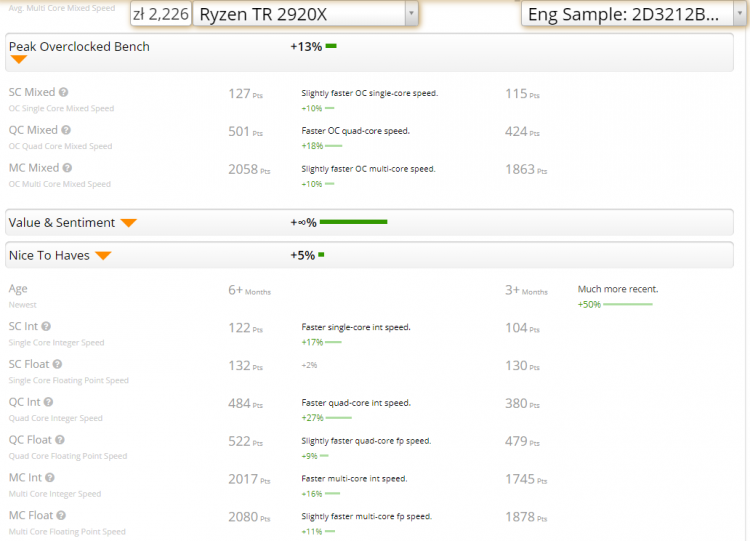Collapse the Peak Overclocked Bench section arrow
This screenshot has height=541, width=750.
pos(19,59)
